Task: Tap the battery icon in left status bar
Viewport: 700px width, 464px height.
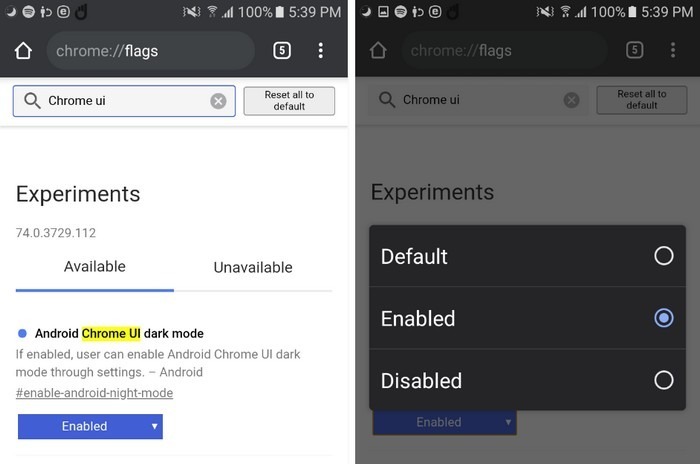Action: click(280, 12)
